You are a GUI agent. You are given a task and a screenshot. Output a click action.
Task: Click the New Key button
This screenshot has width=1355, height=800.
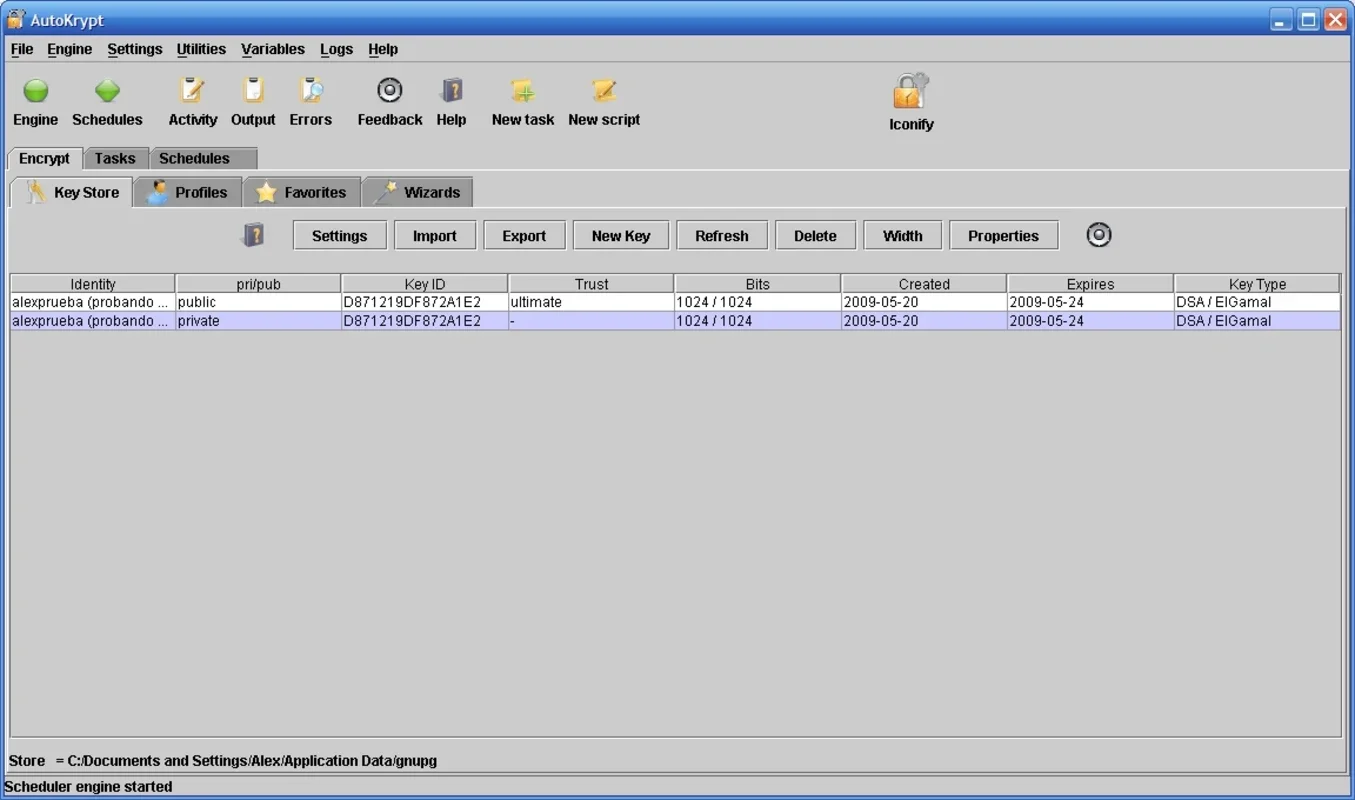click(x=621, y=236)
